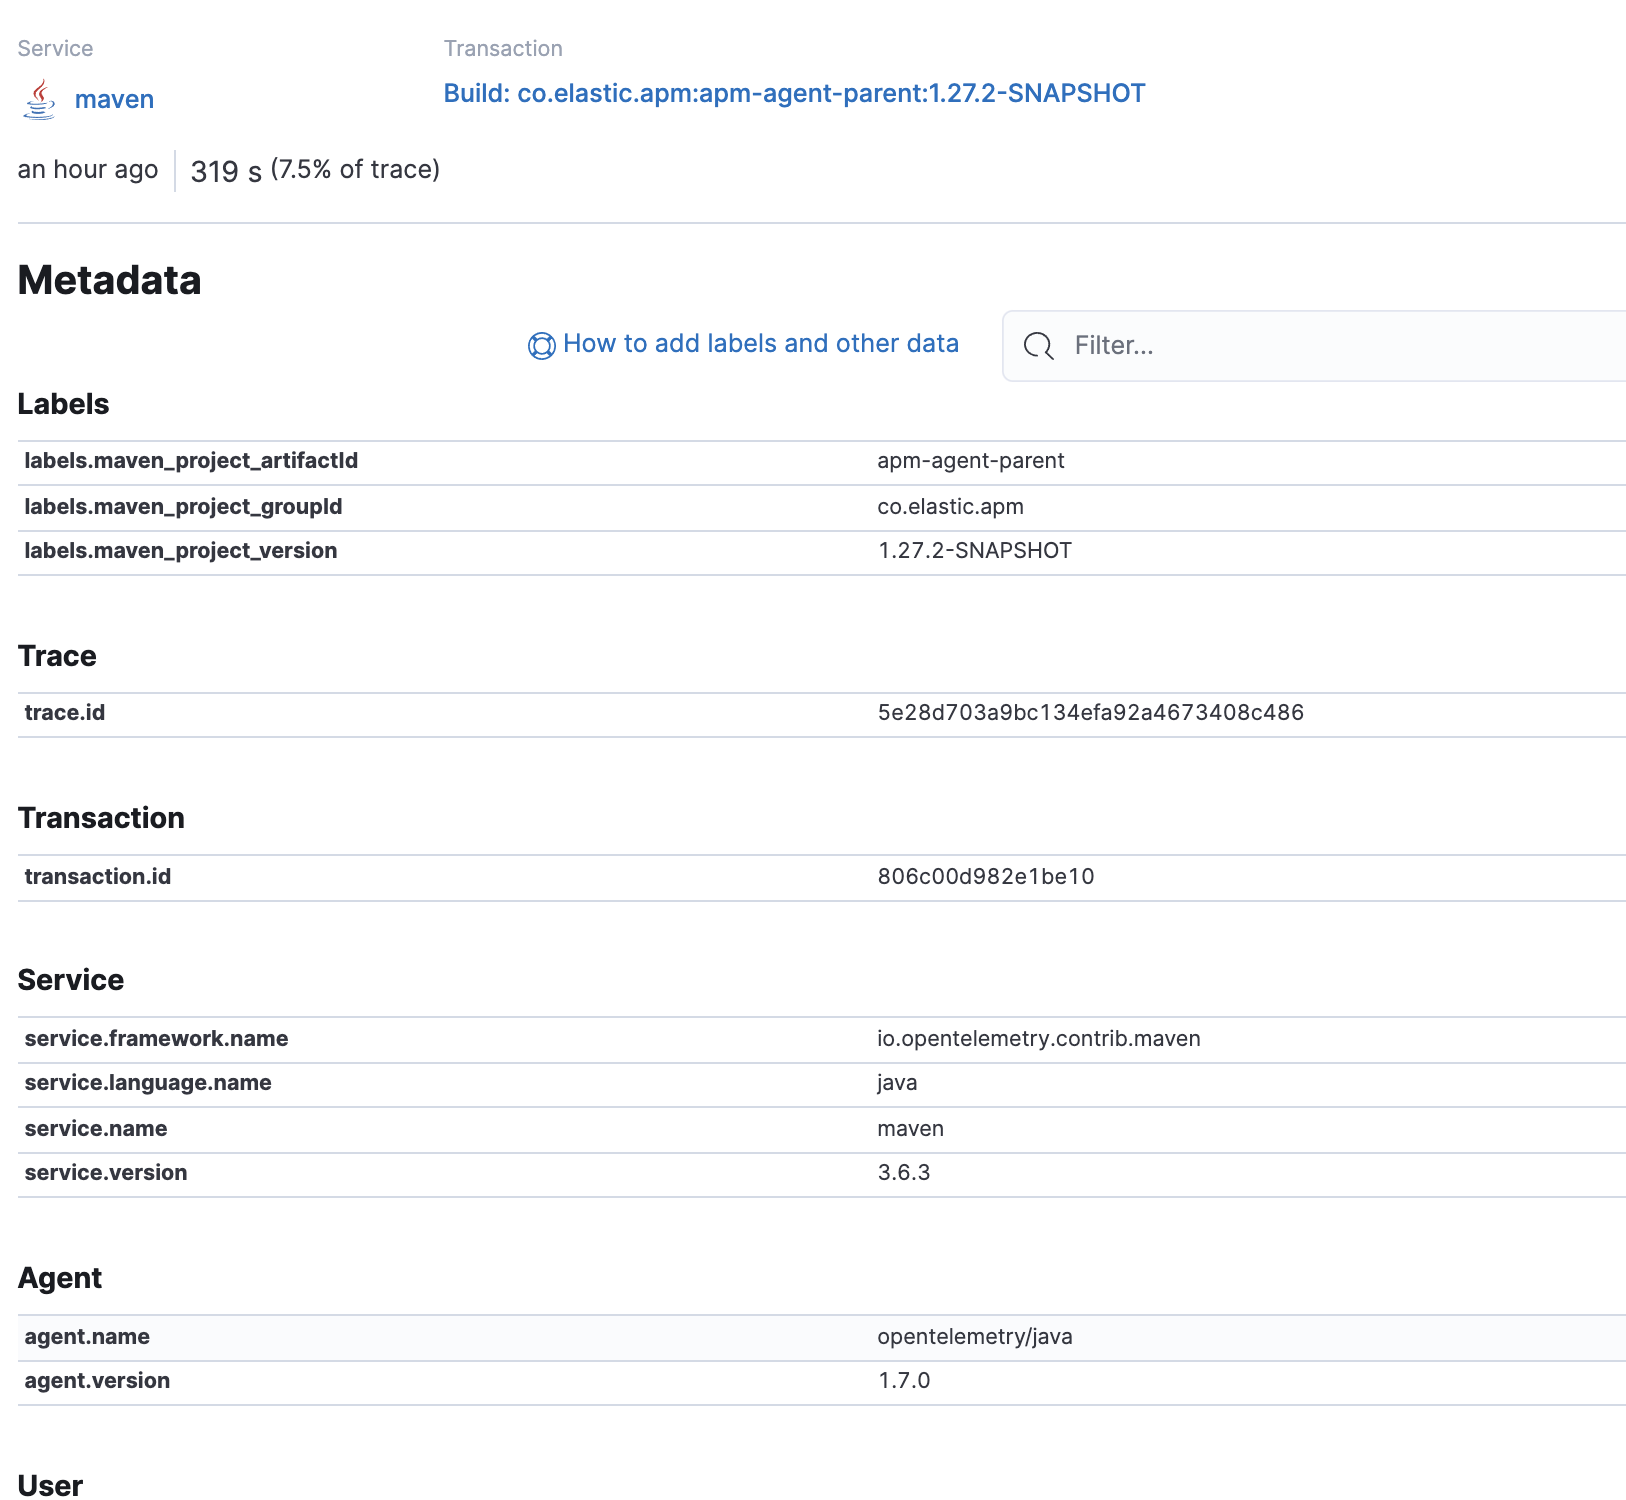The width and height of the screenshot is (1626, 1500).
Task: Click the Labels section heading
Action: click(64, 404)
